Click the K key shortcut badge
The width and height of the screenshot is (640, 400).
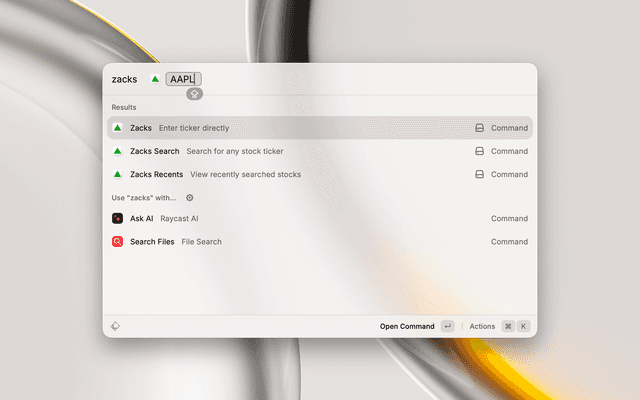523,326
